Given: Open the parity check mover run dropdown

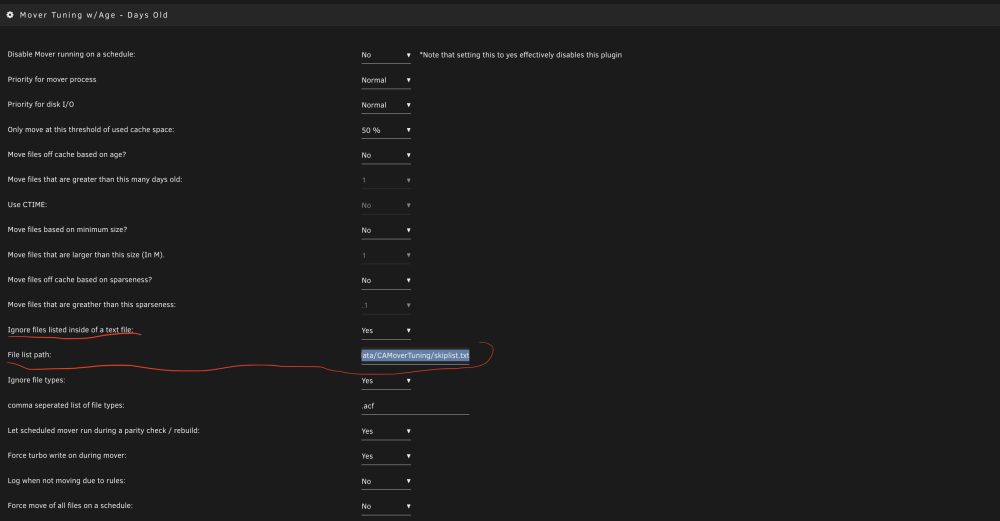Looking at the screenshot, I should pos(386,431).
